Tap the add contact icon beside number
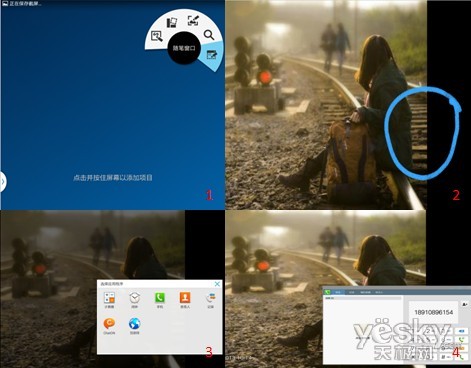 pyautogui.click(x=465, y=304)
